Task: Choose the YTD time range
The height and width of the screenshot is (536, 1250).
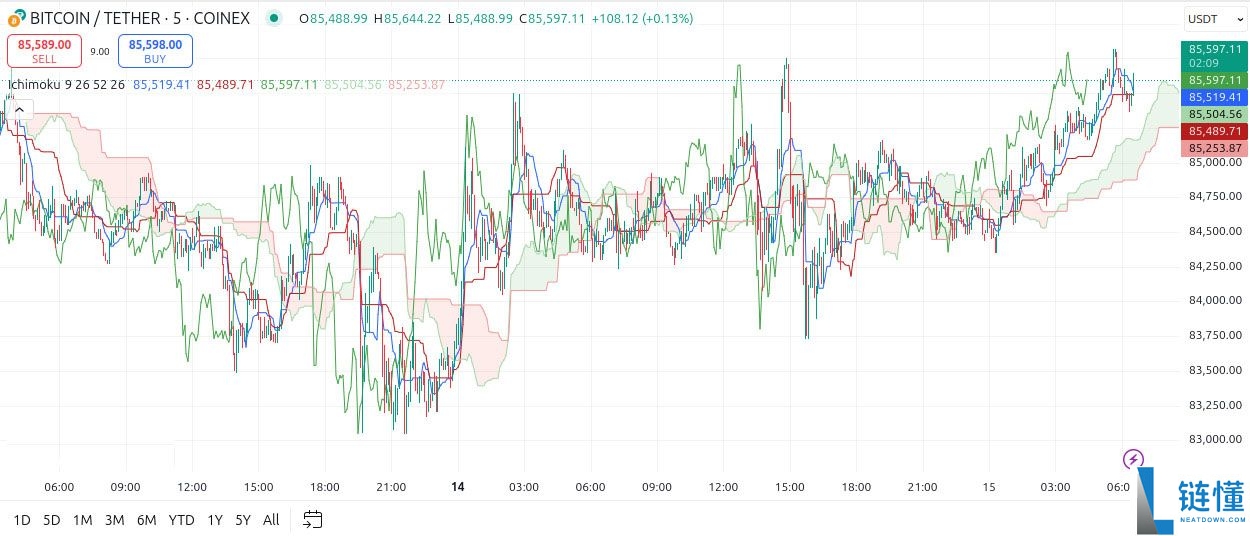Action: point(181,520)
